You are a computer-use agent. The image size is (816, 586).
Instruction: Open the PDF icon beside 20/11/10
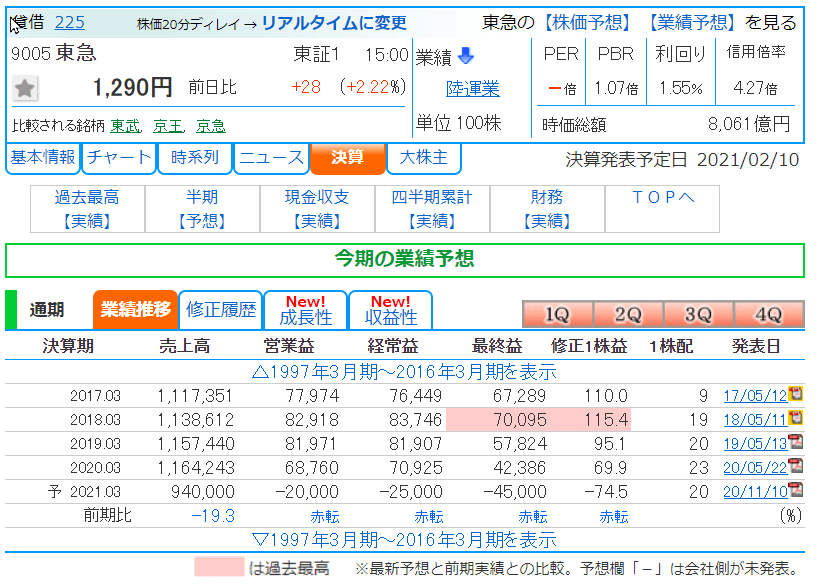(796, 490)
